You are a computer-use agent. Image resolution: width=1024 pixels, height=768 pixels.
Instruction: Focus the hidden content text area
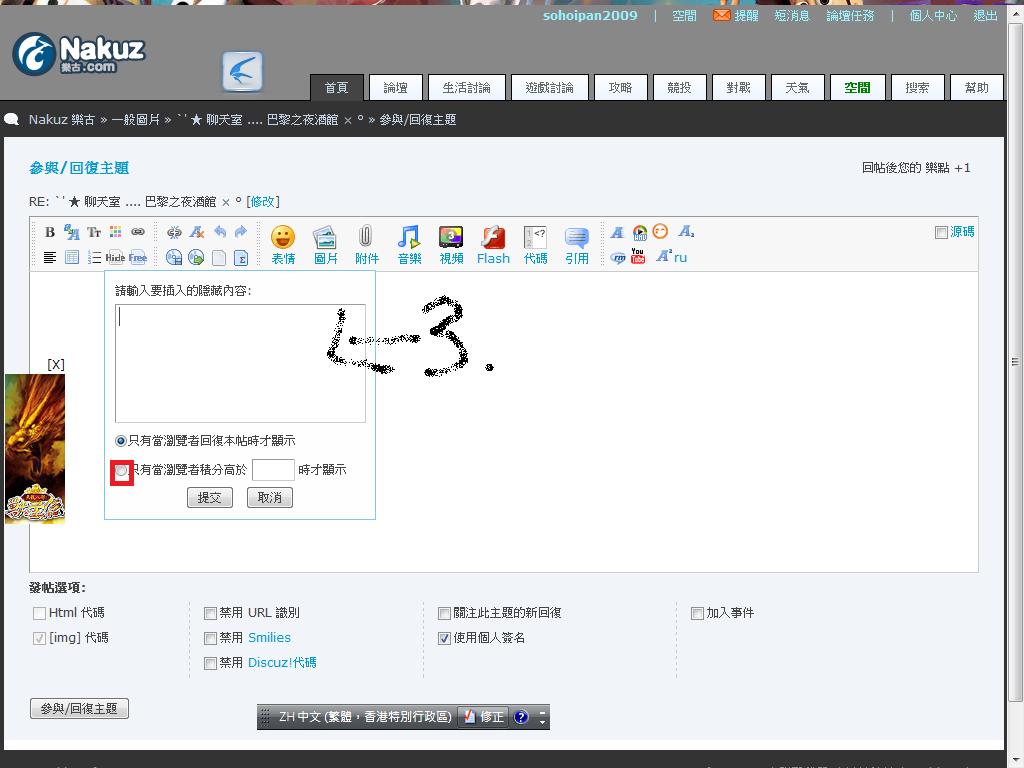coord(240,363)
